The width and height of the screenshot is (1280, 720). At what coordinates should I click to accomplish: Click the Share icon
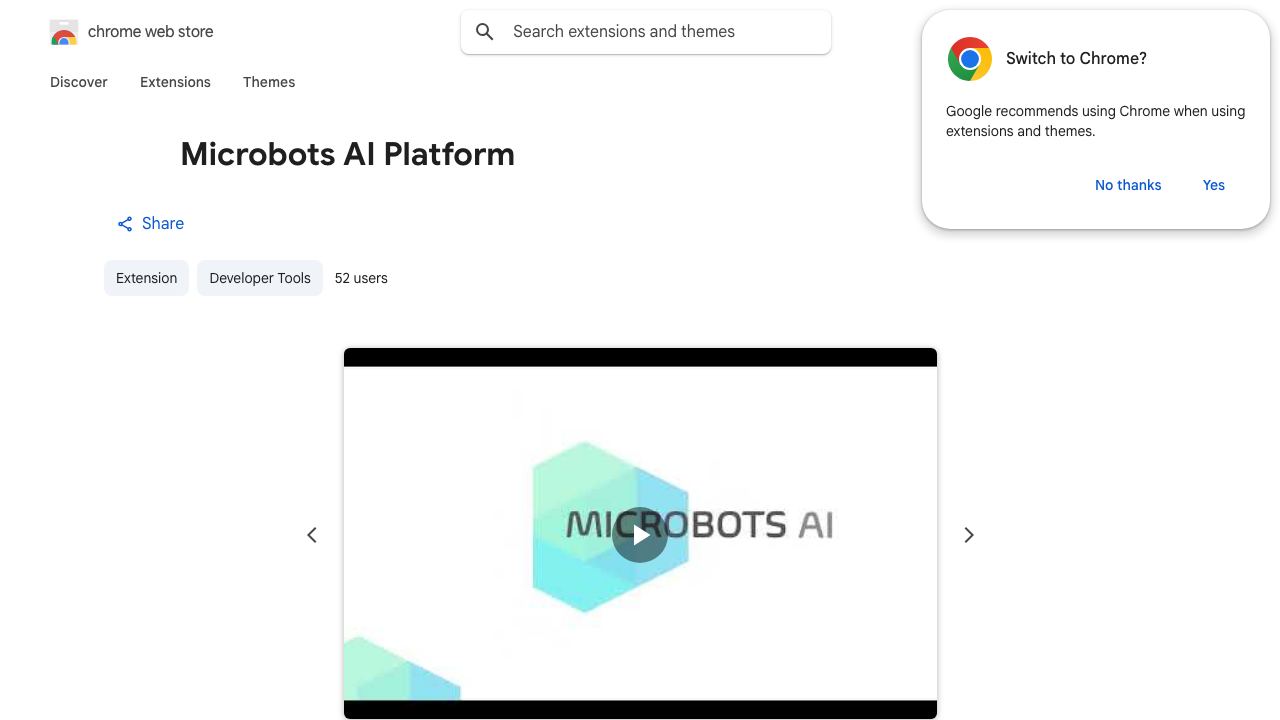[x=125, y=224]
